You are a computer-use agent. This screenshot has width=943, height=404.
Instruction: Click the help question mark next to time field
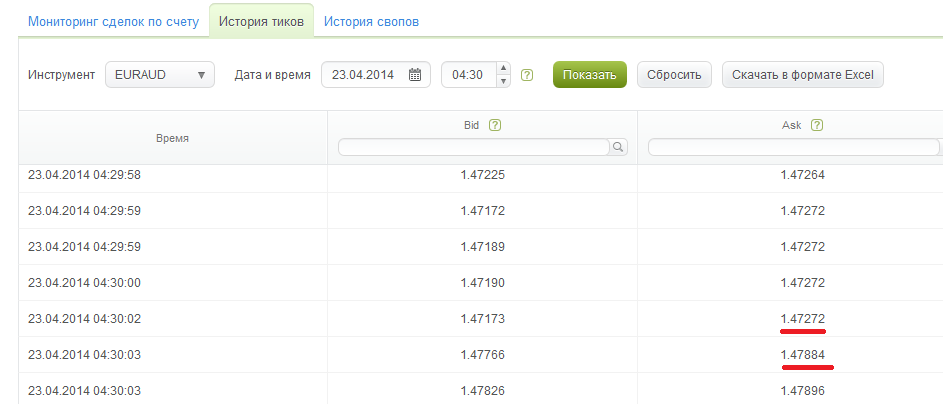point(527,75)
